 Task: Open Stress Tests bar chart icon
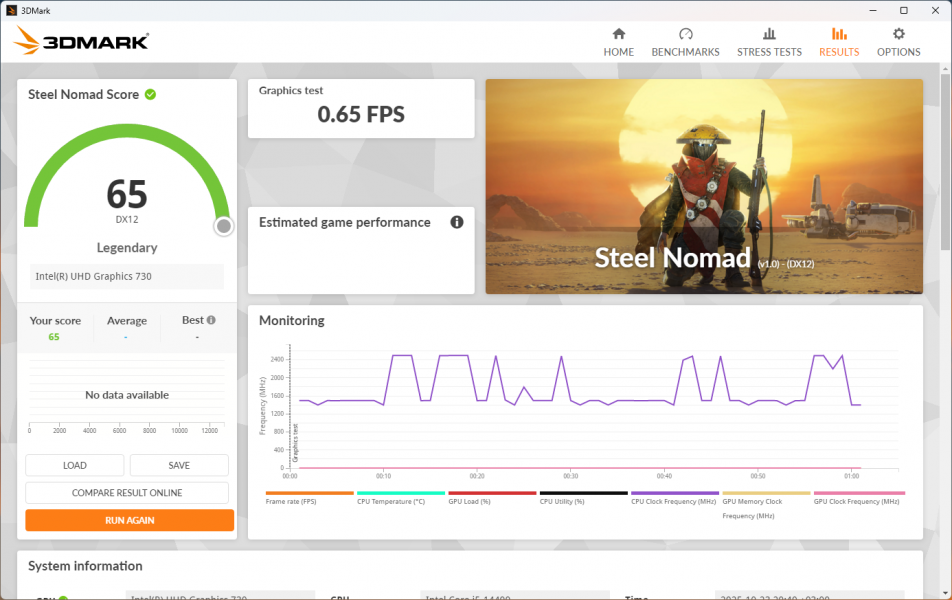(769, 34)
